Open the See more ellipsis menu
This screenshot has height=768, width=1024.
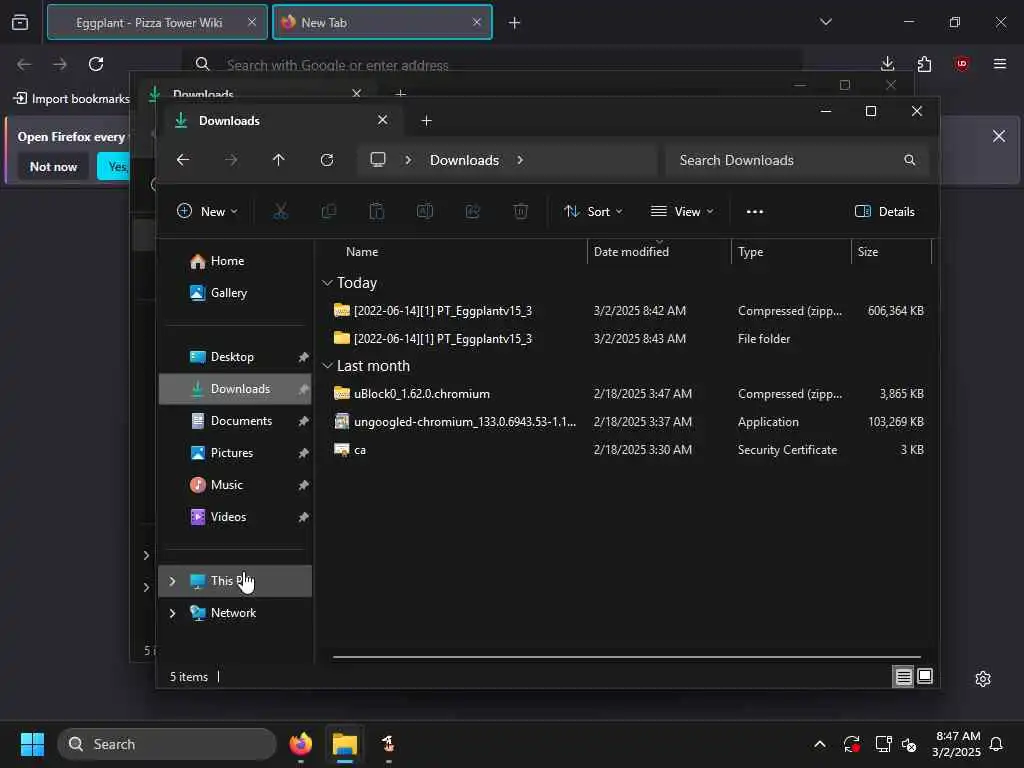point(754,212)
